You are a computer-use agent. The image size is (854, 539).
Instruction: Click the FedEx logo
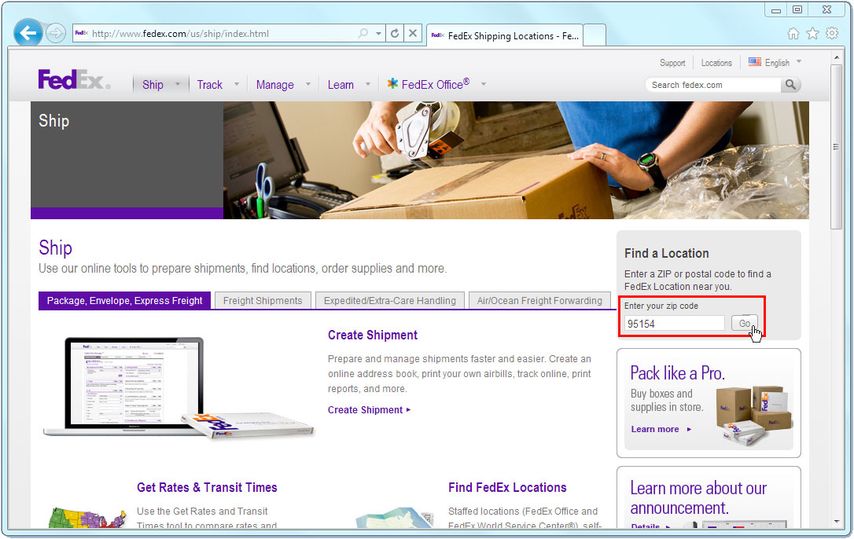pyautogui.click(x=74, y=79)
